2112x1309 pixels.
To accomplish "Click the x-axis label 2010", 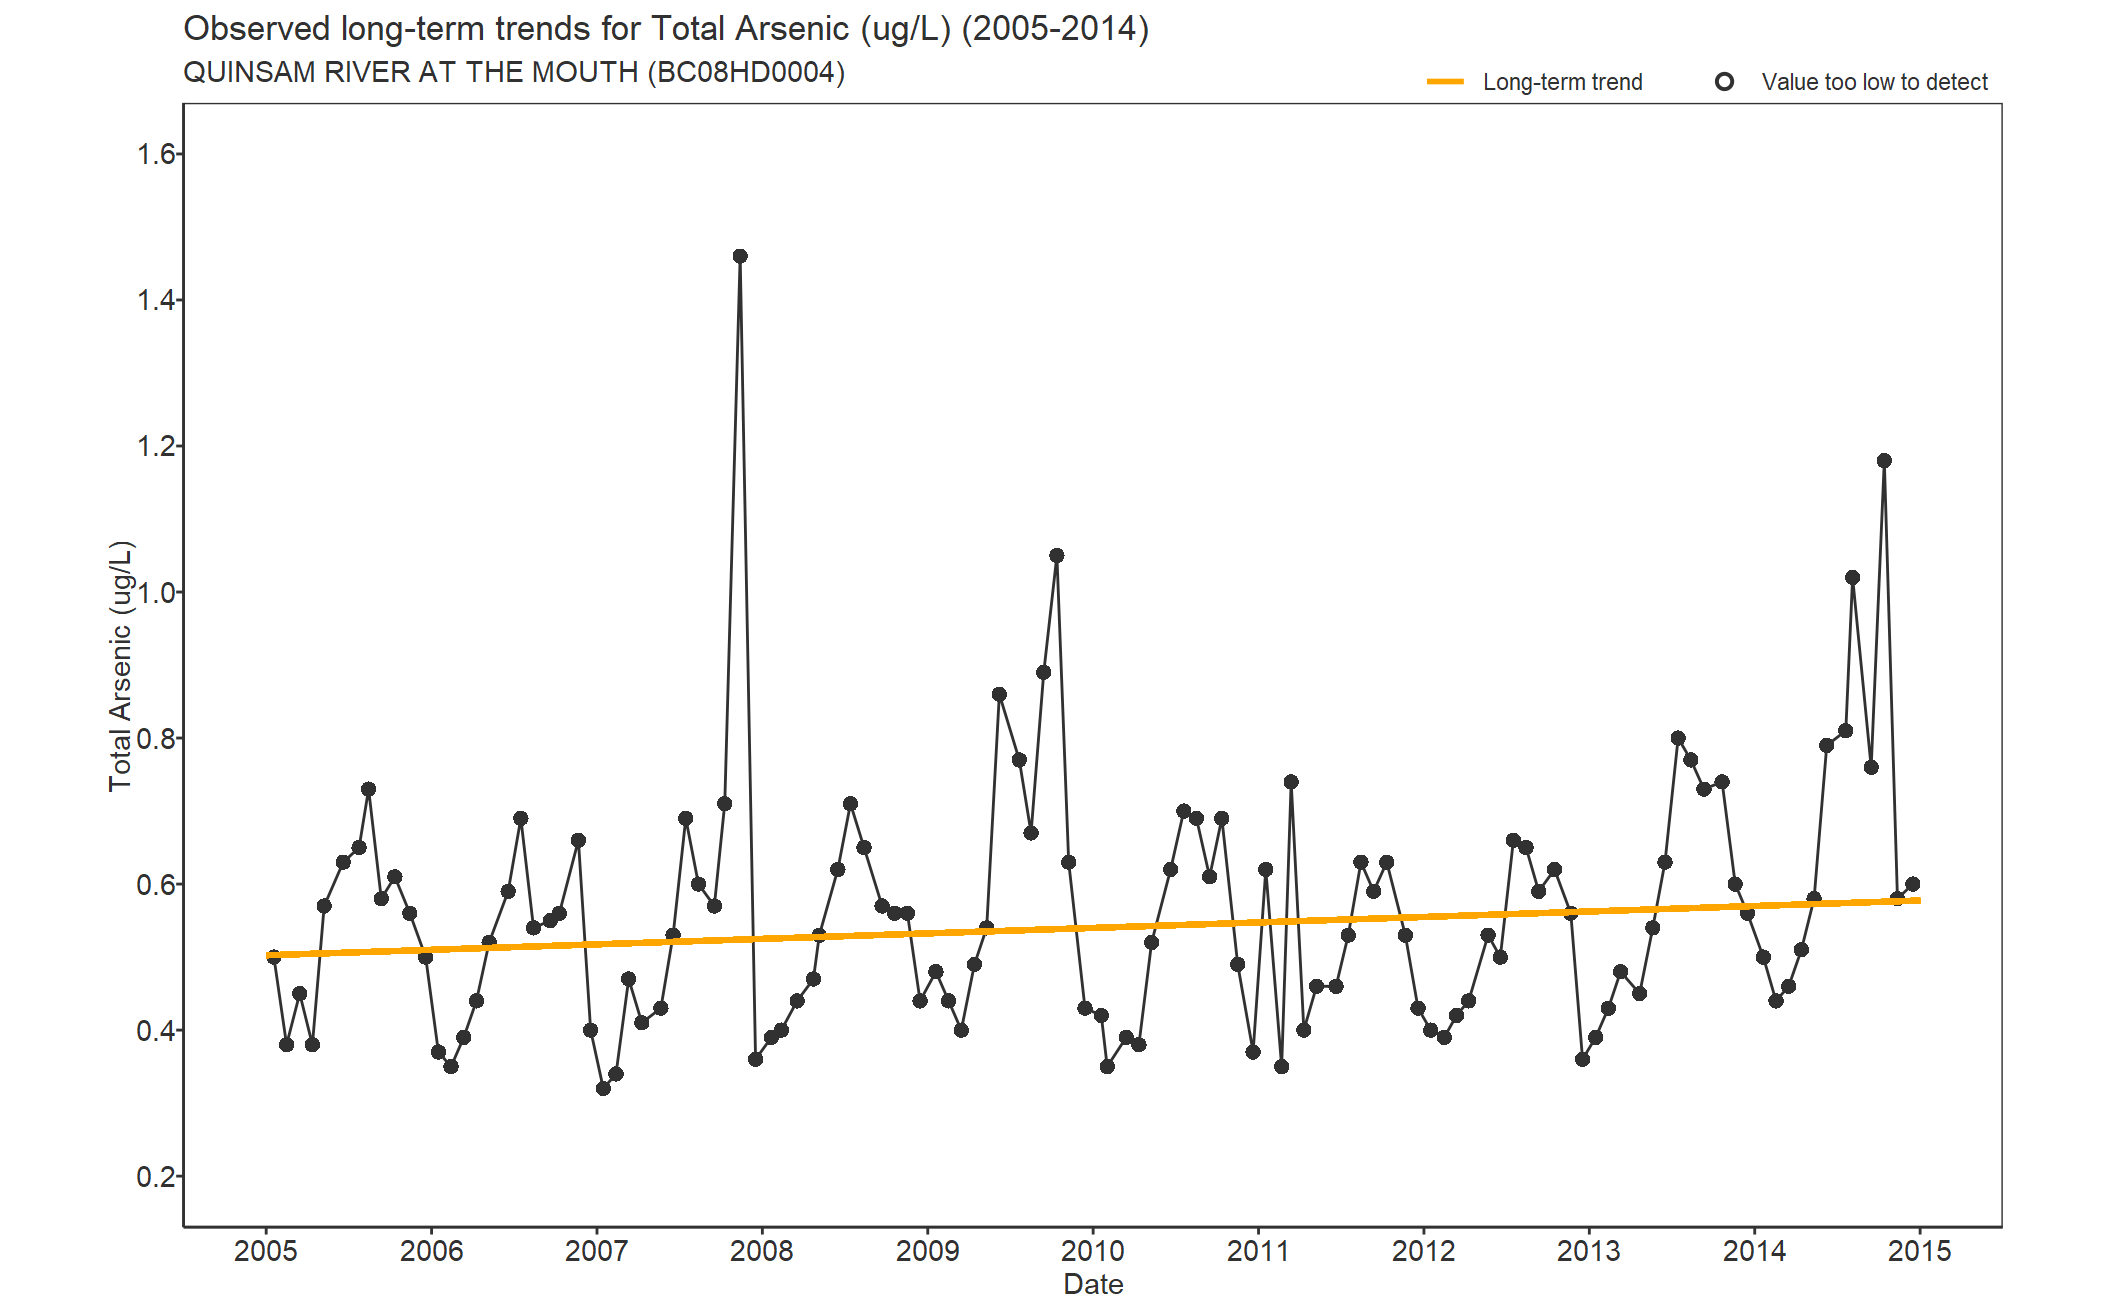I will (1093, 1251).
